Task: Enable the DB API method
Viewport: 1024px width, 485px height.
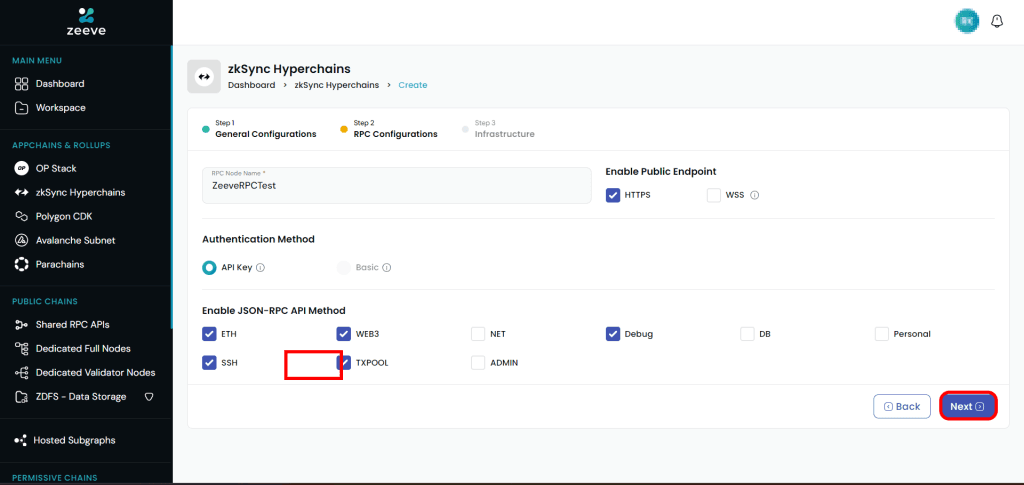Action: pyautogui.click(x=747, y=334)
